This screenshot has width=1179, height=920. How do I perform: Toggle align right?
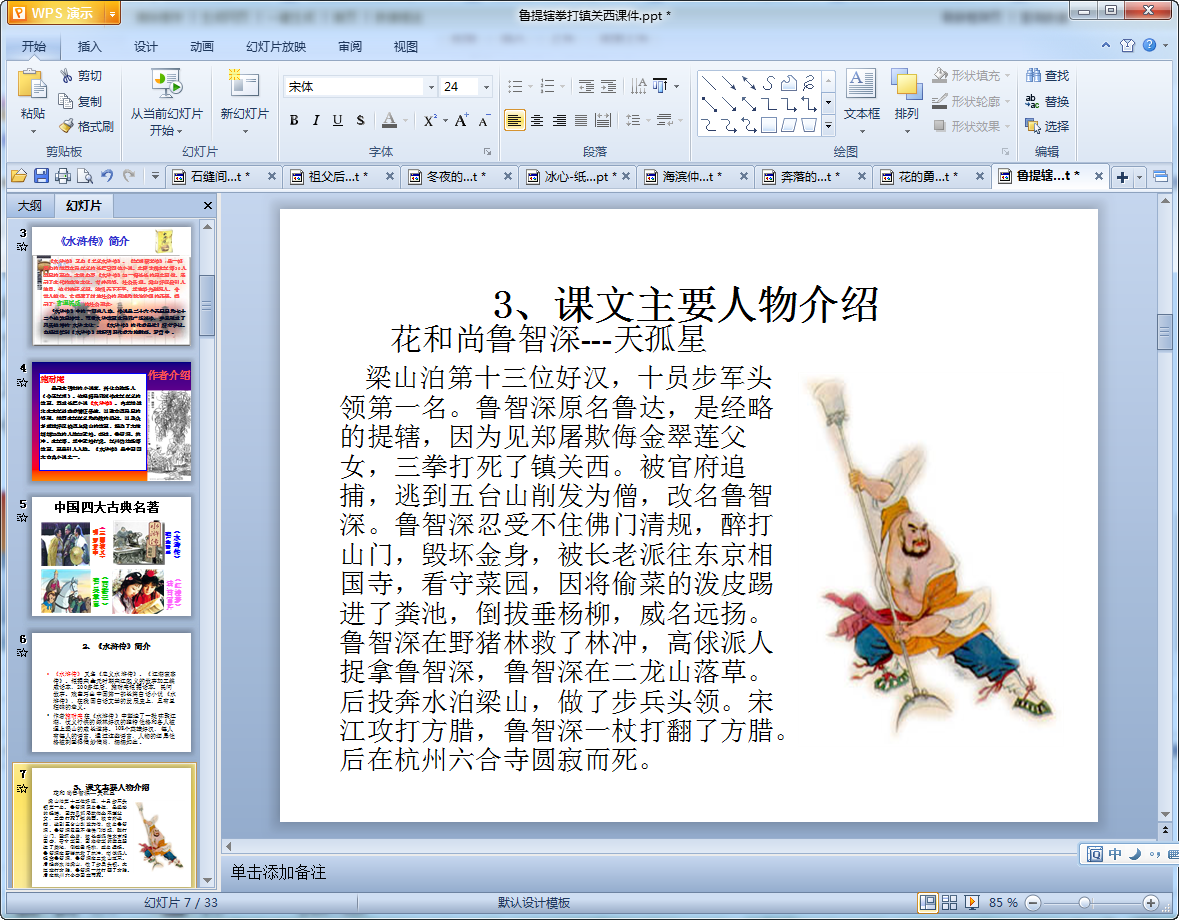559,120
